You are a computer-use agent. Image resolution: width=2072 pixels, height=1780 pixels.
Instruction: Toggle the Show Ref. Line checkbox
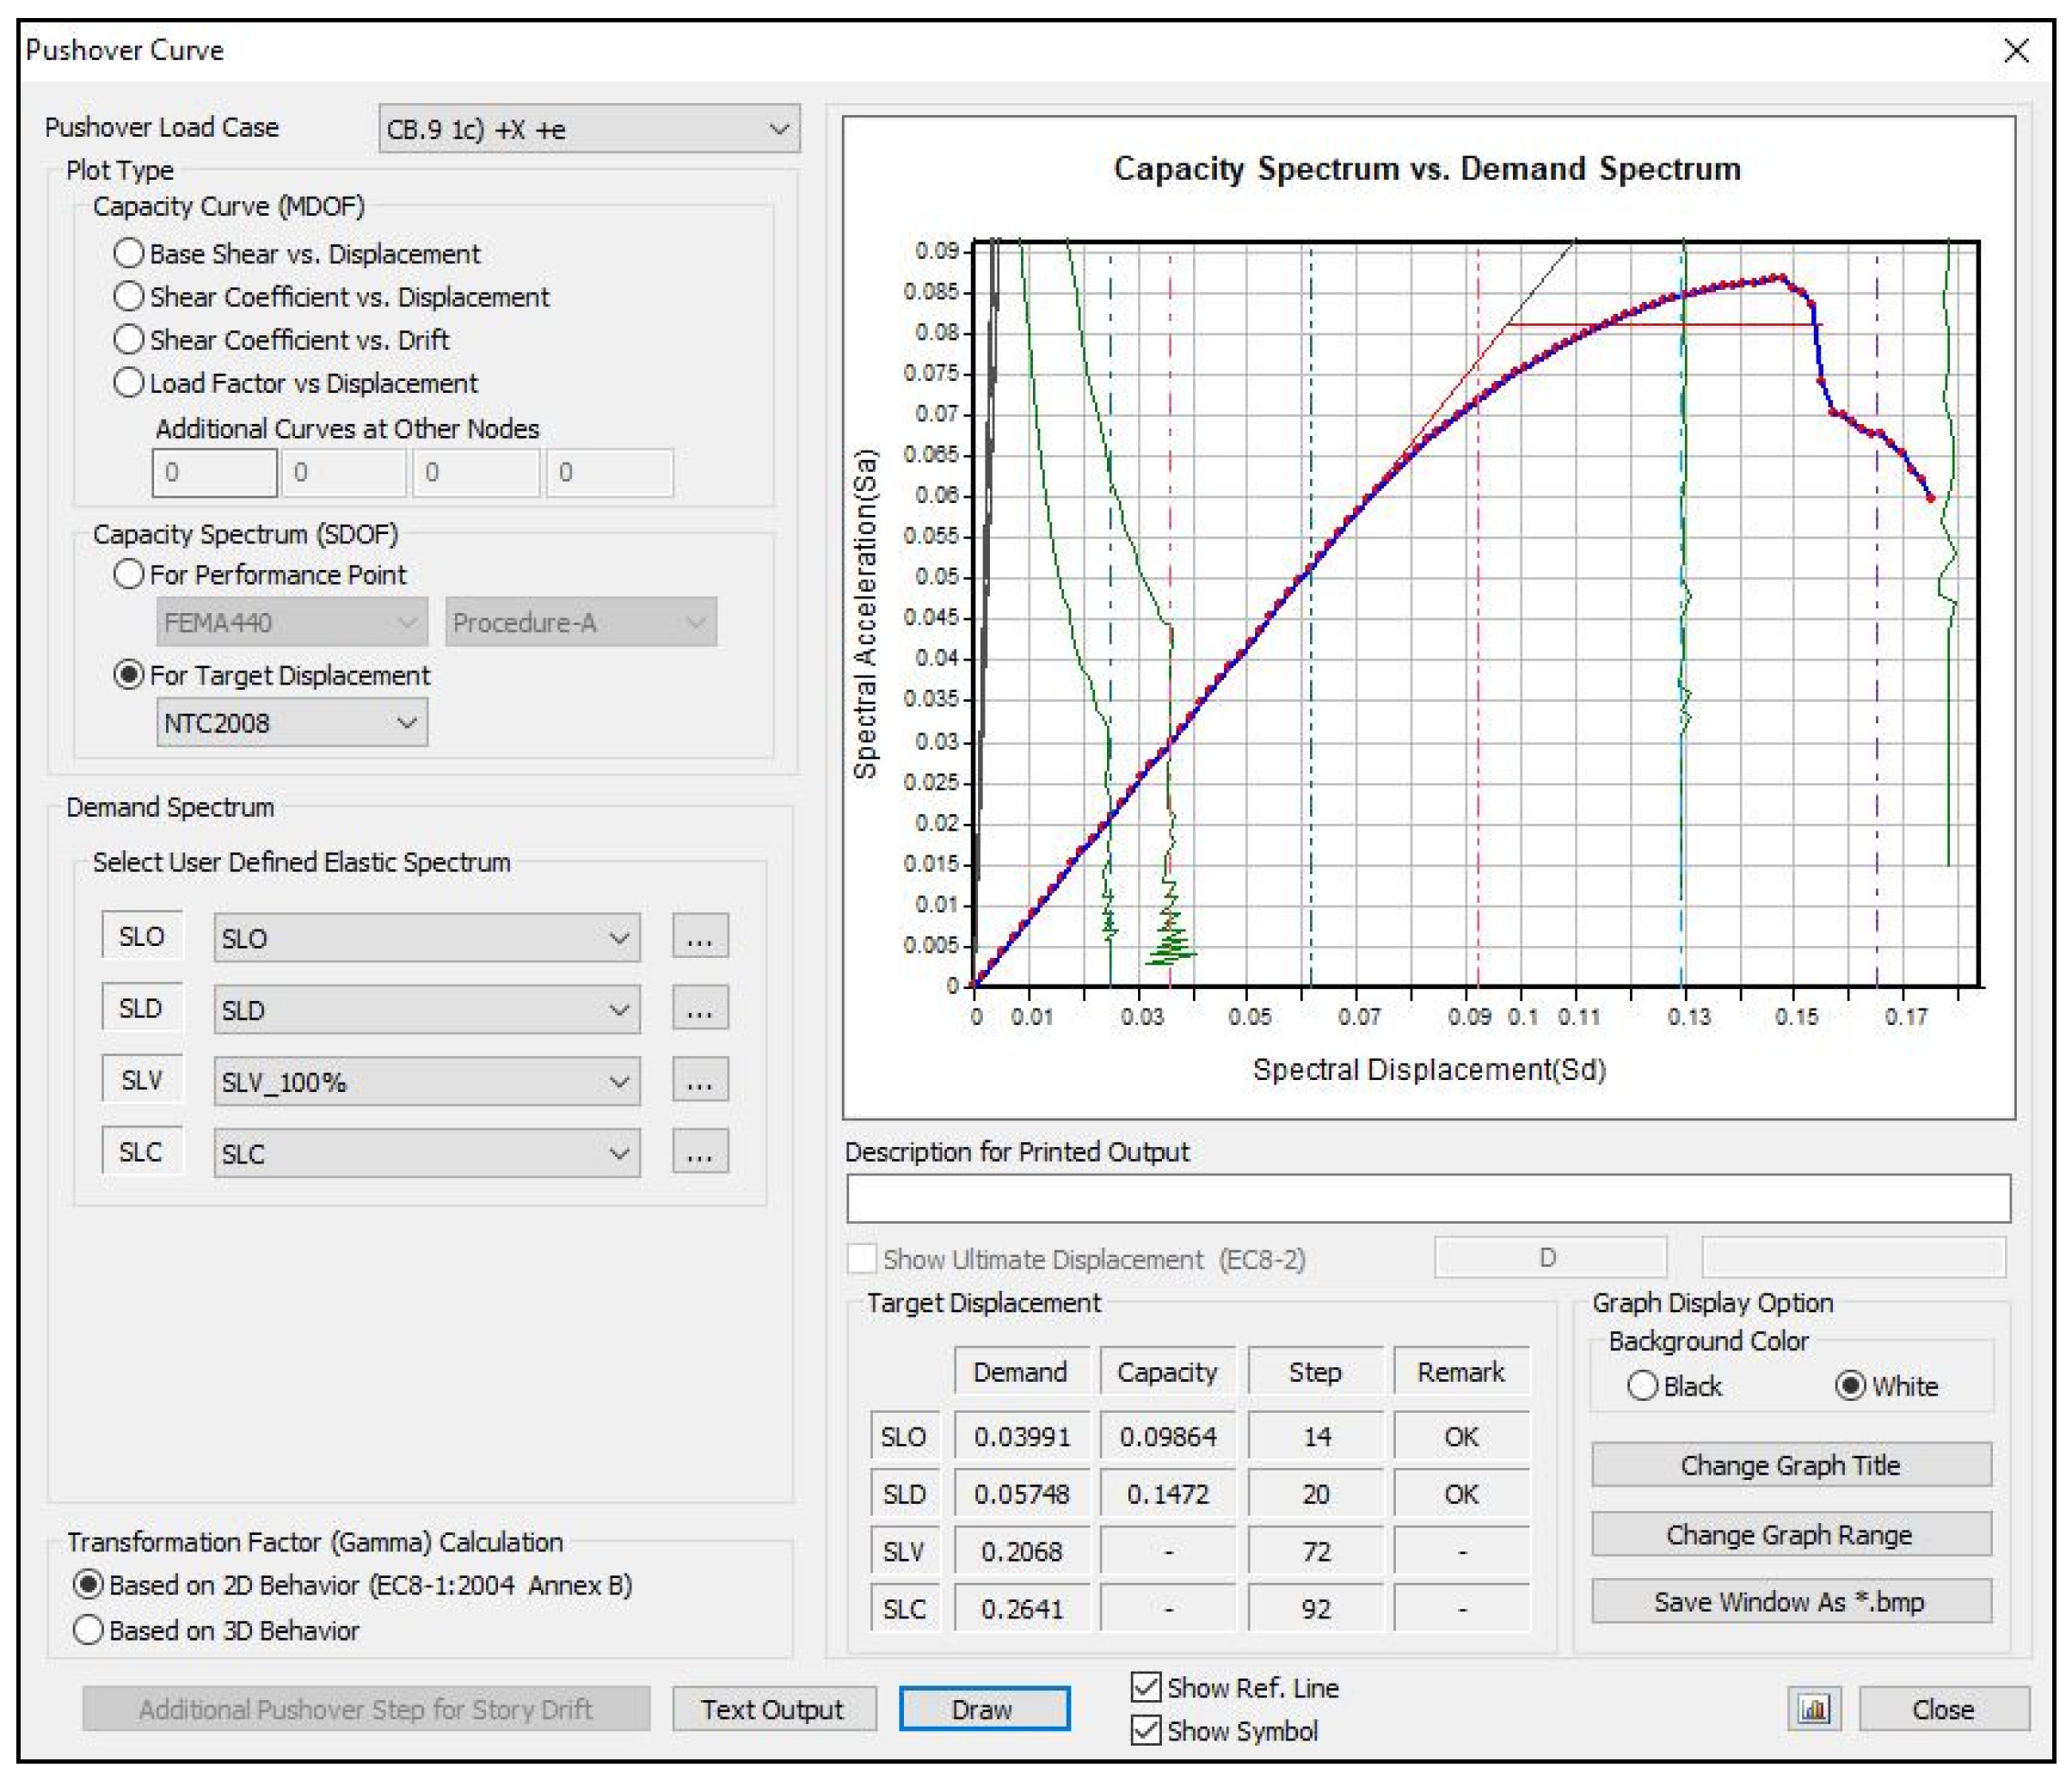point(1146,1687)
